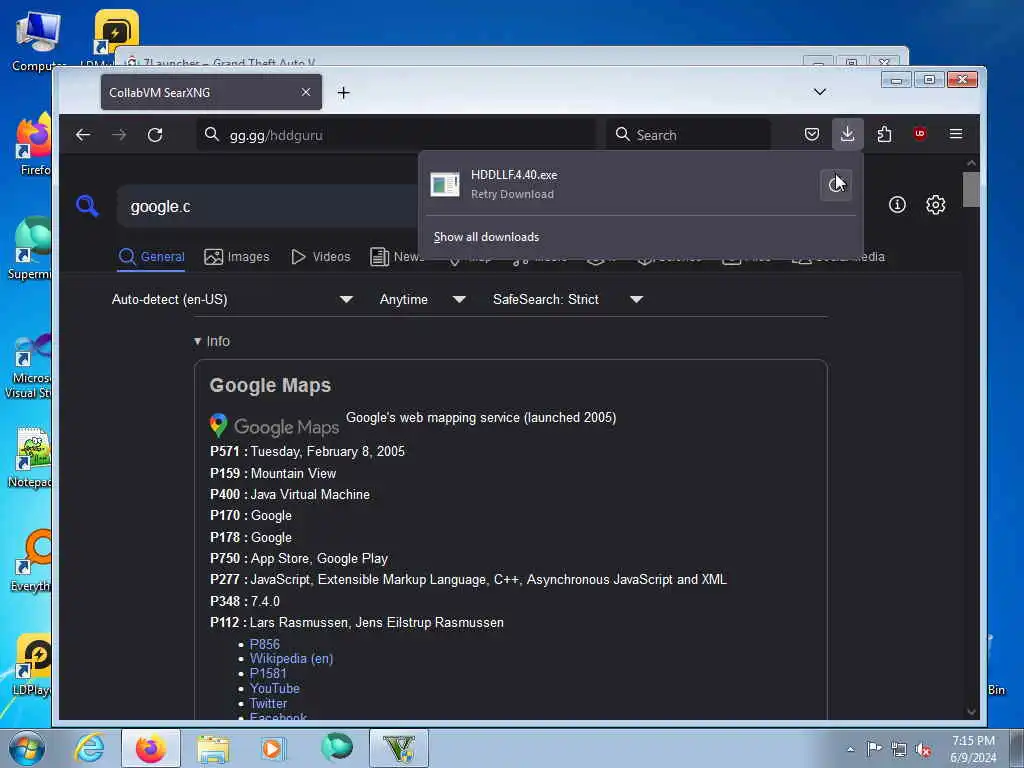This screenshot has height=768, width=1024.
Task: Click the gg.gg/hddguru address bar
Action: (396, 135)
